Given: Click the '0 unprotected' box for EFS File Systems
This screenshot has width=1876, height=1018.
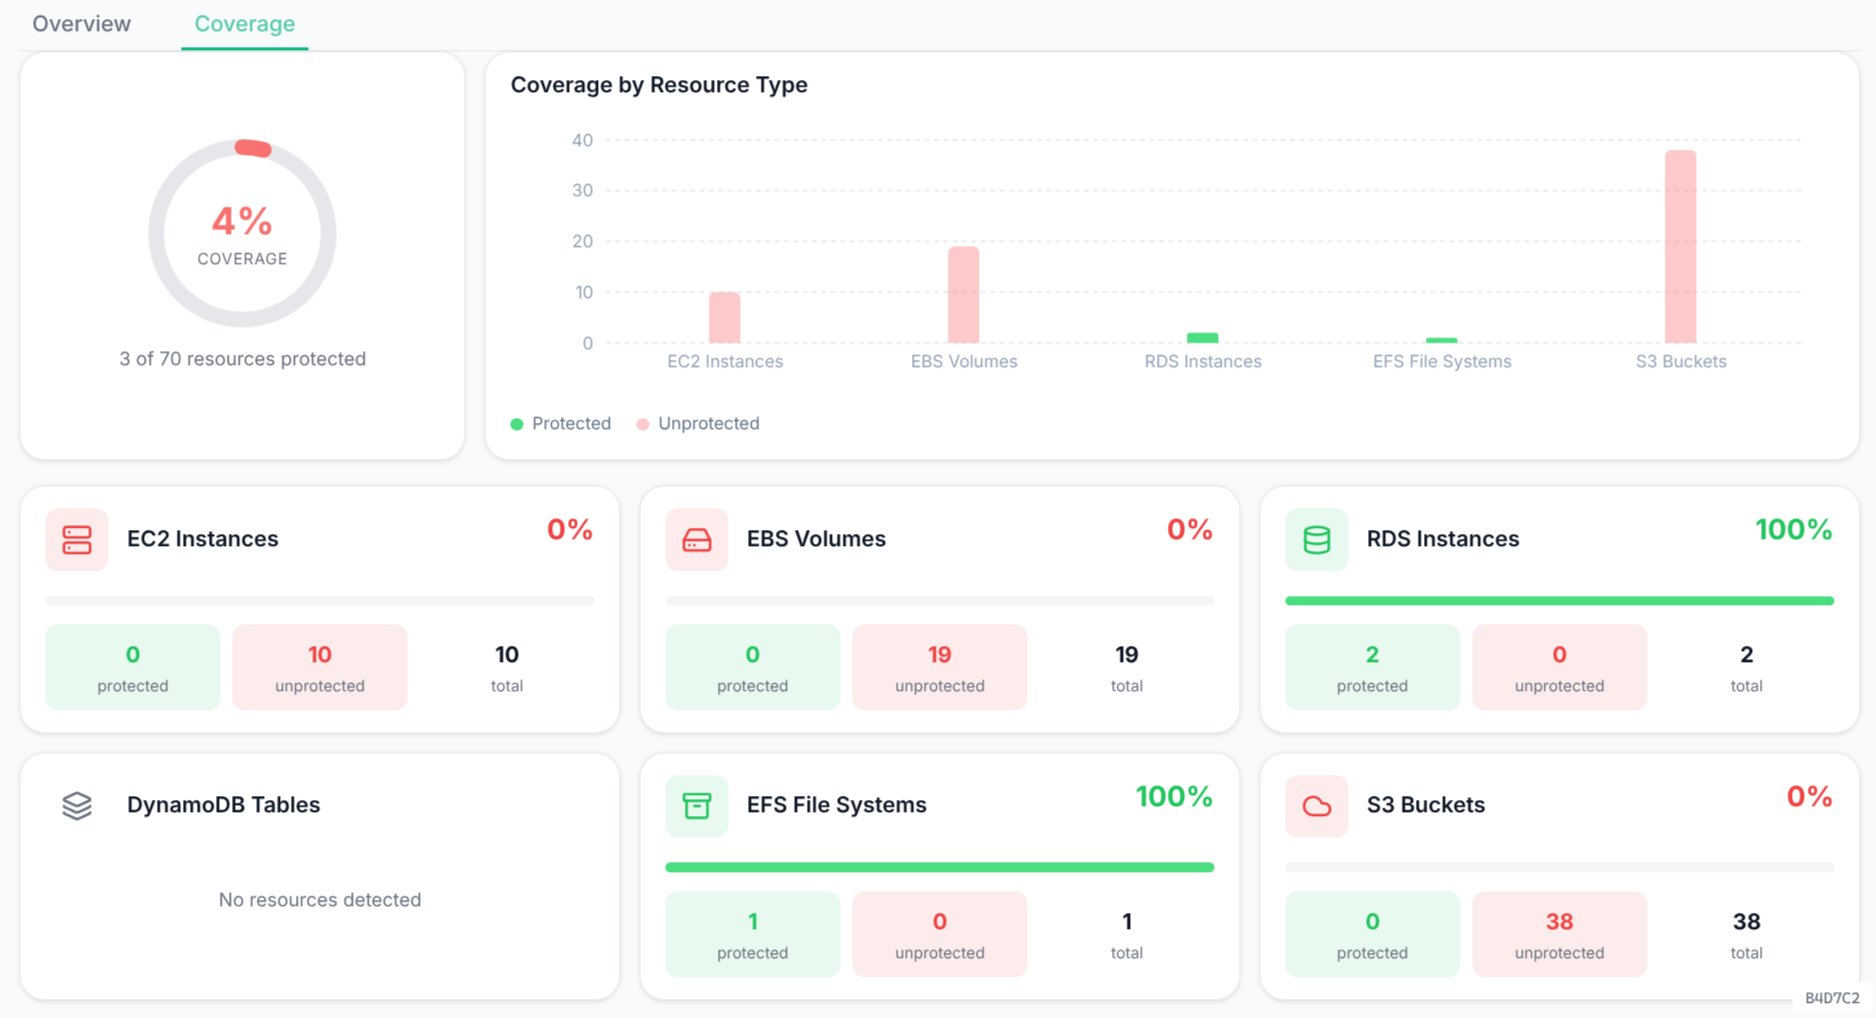Looking at the screenshot, I should pyautogui.click(x=940, y=934).
